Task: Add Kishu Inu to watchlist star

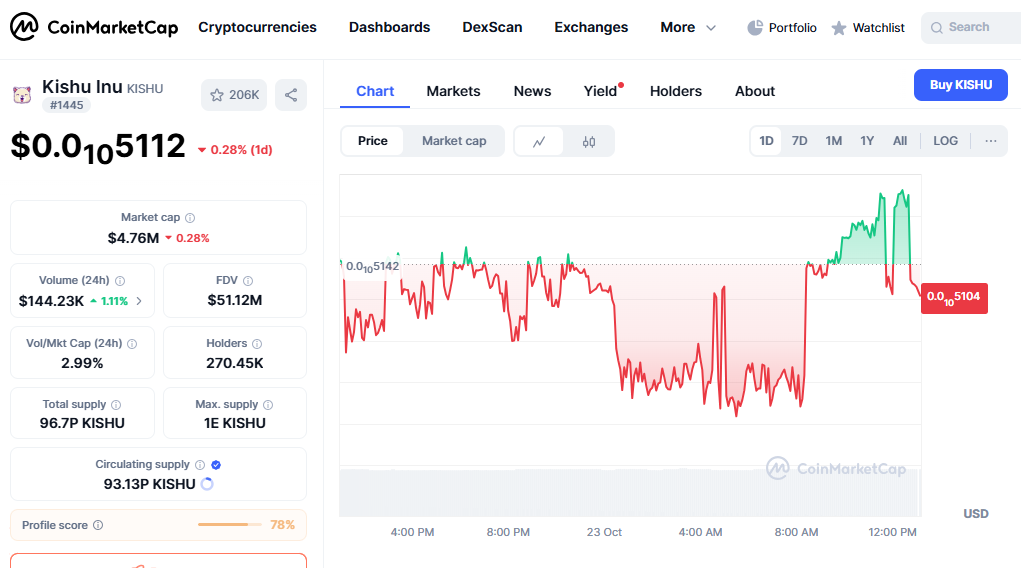Action: pyautogui.click(x=234, y=95)
